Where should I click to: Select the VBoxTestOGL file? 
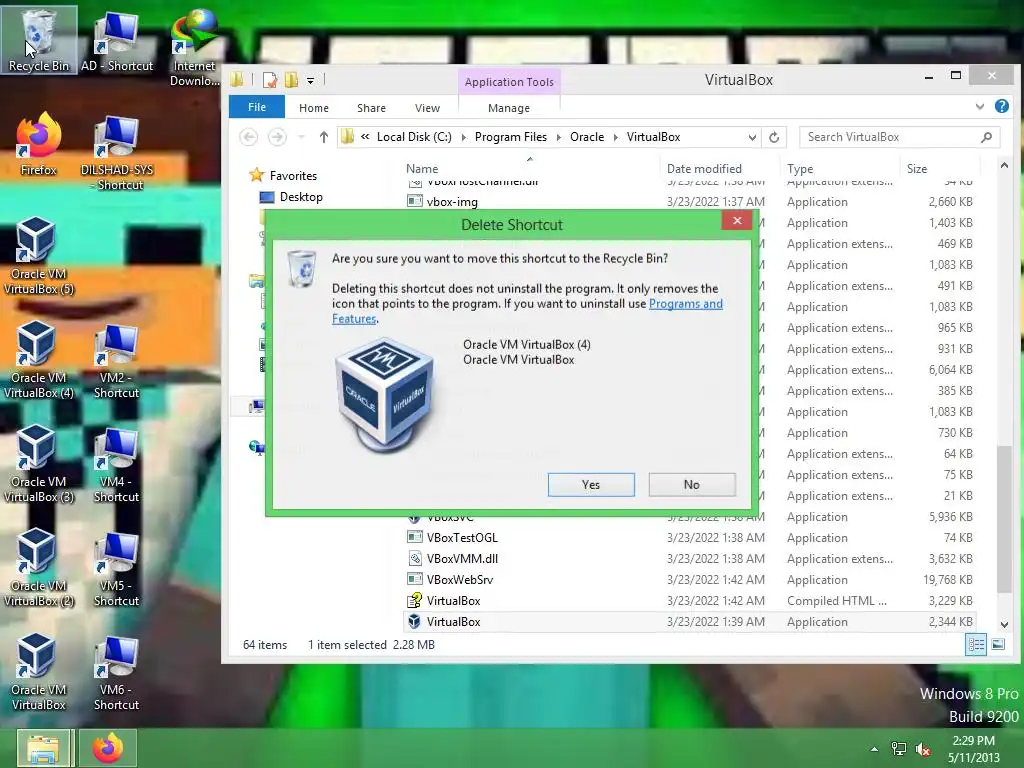tap(690, 537)
